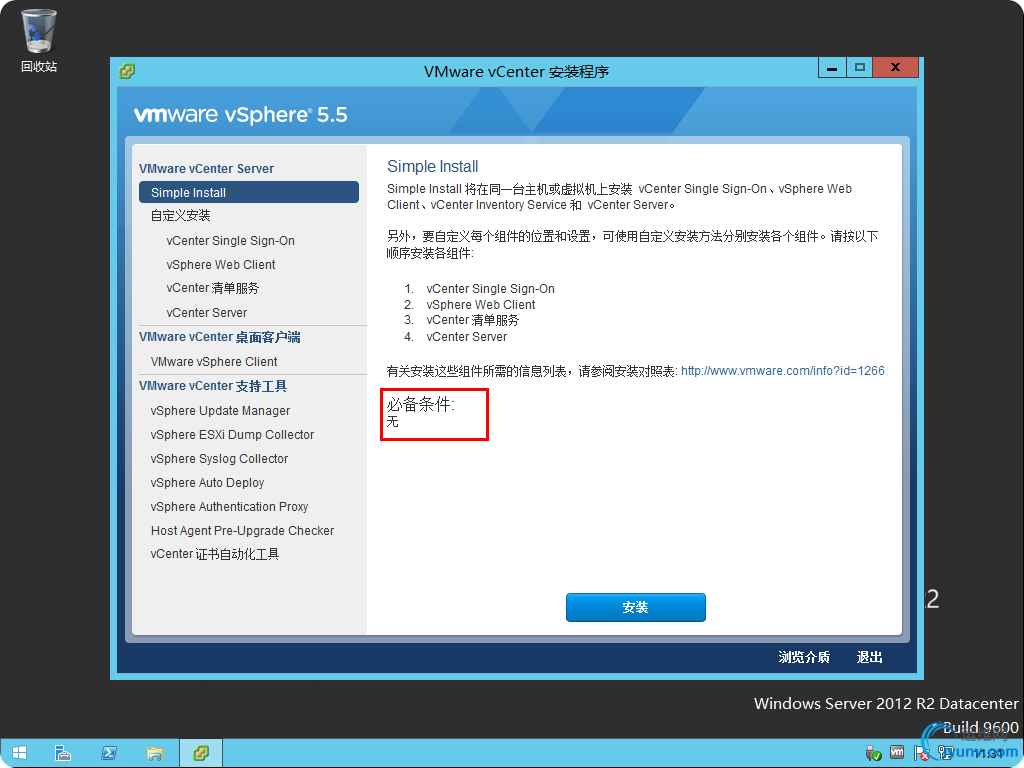Click the VMware vCenter 桌面客户端 heading
The image size is (1024, 768).
(x=219, y=337)
